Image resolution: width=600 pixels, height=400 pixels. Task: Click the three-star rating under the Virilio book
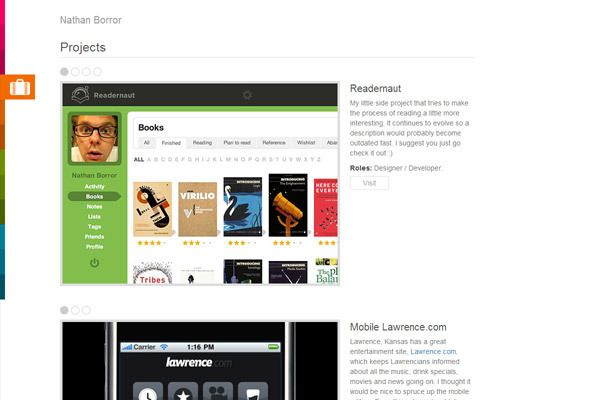[197, 243]
